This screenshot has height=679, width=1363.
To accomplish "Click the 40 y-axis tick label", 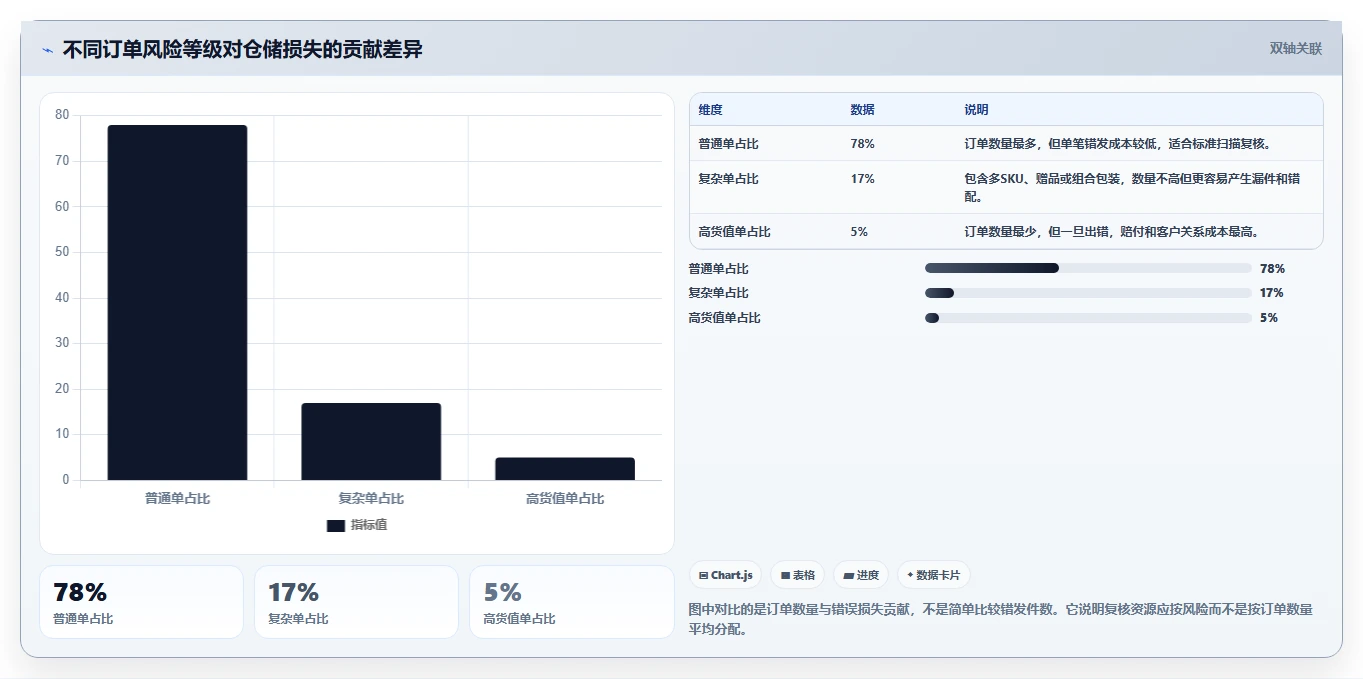I will [62, 297].
